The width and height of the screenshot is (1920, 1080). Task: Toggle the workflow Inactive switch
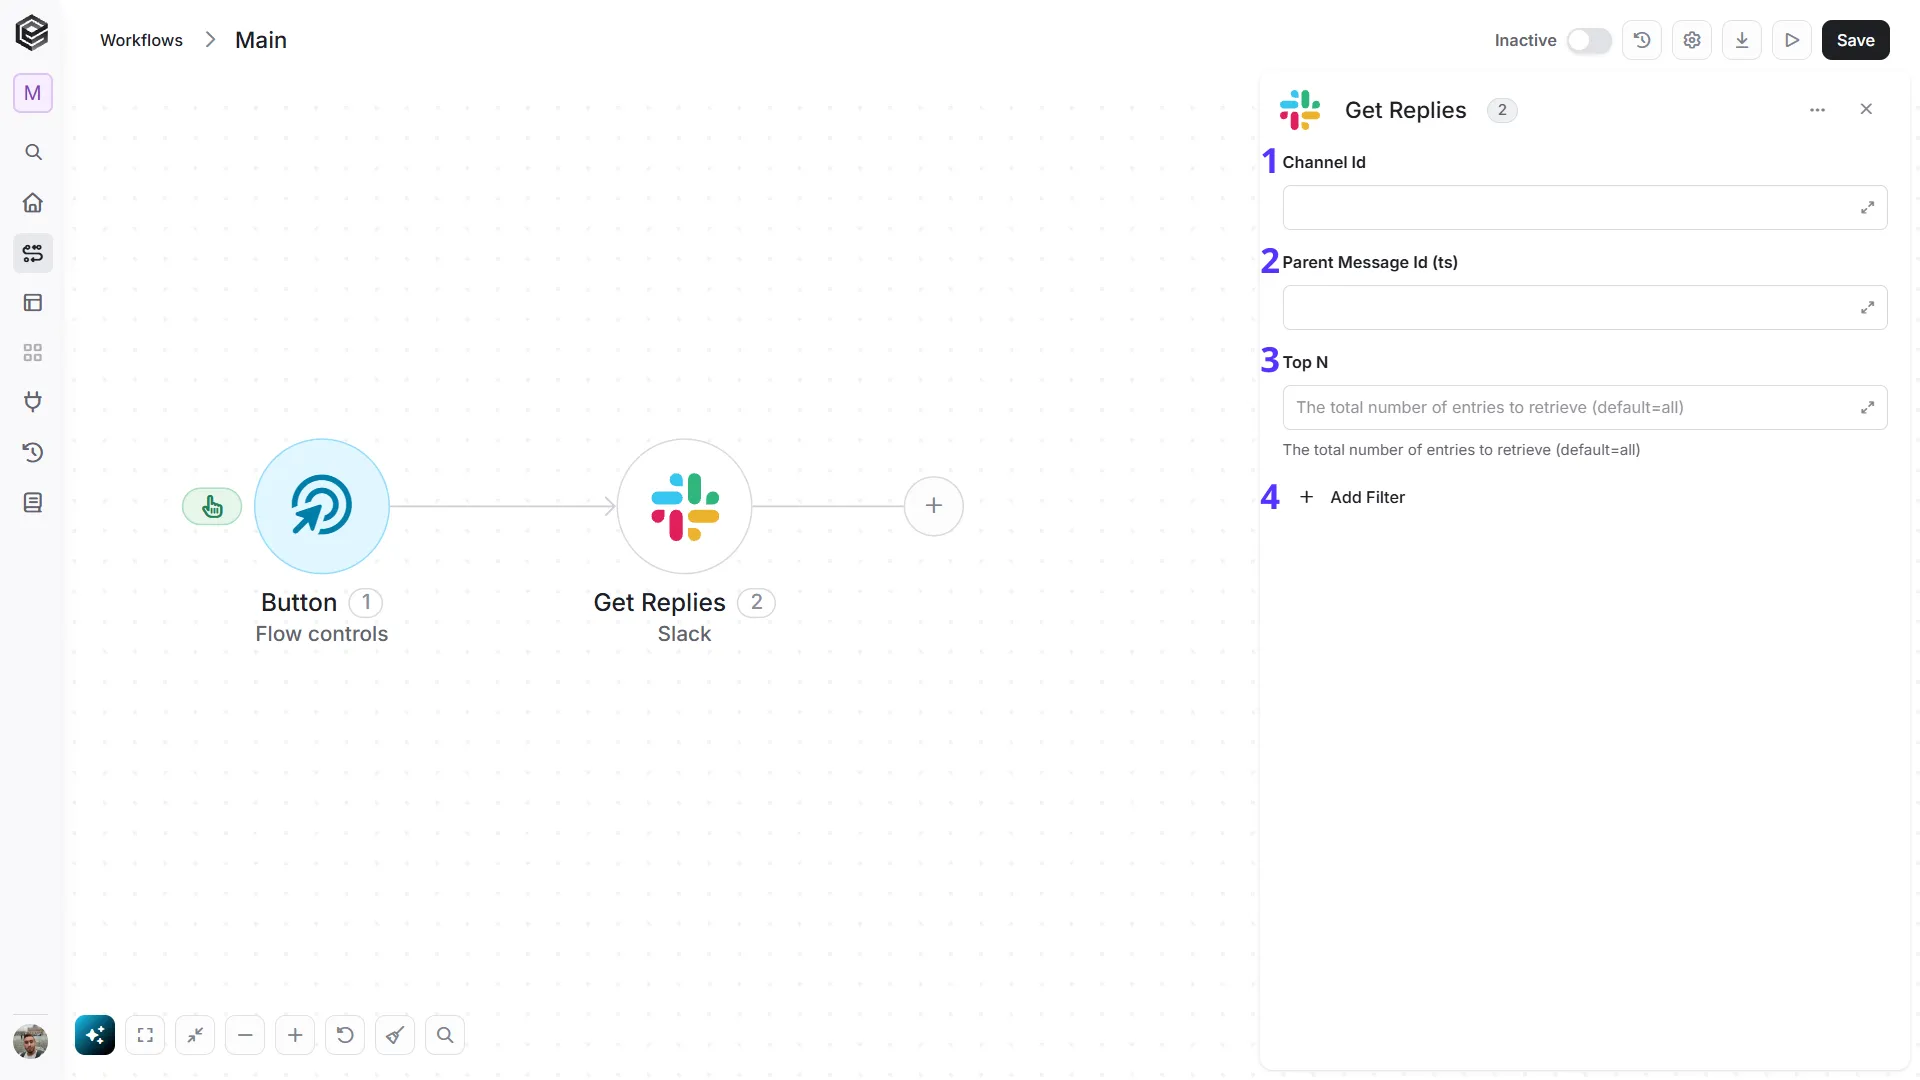pyautogui.click(x=1589, y=40)
